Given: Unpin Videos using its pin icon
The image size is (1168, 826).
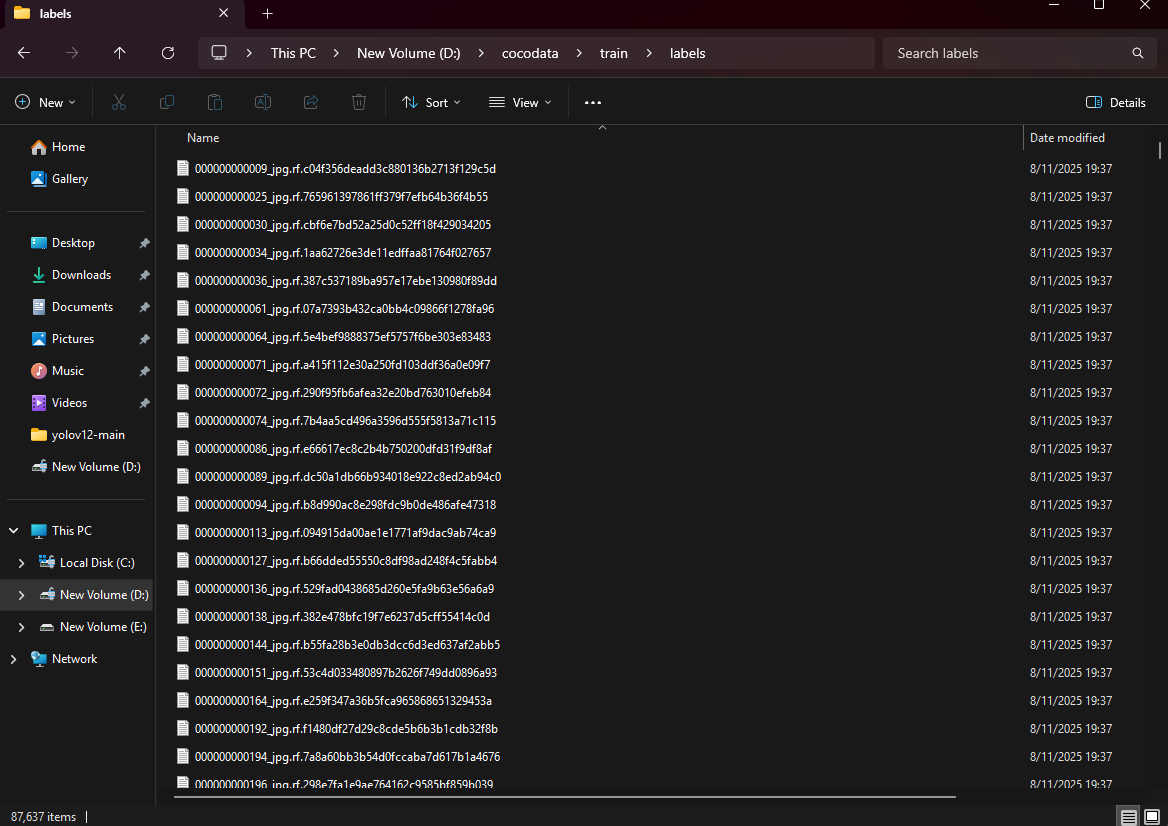Looking at the screenshot, I should point(145,404).
